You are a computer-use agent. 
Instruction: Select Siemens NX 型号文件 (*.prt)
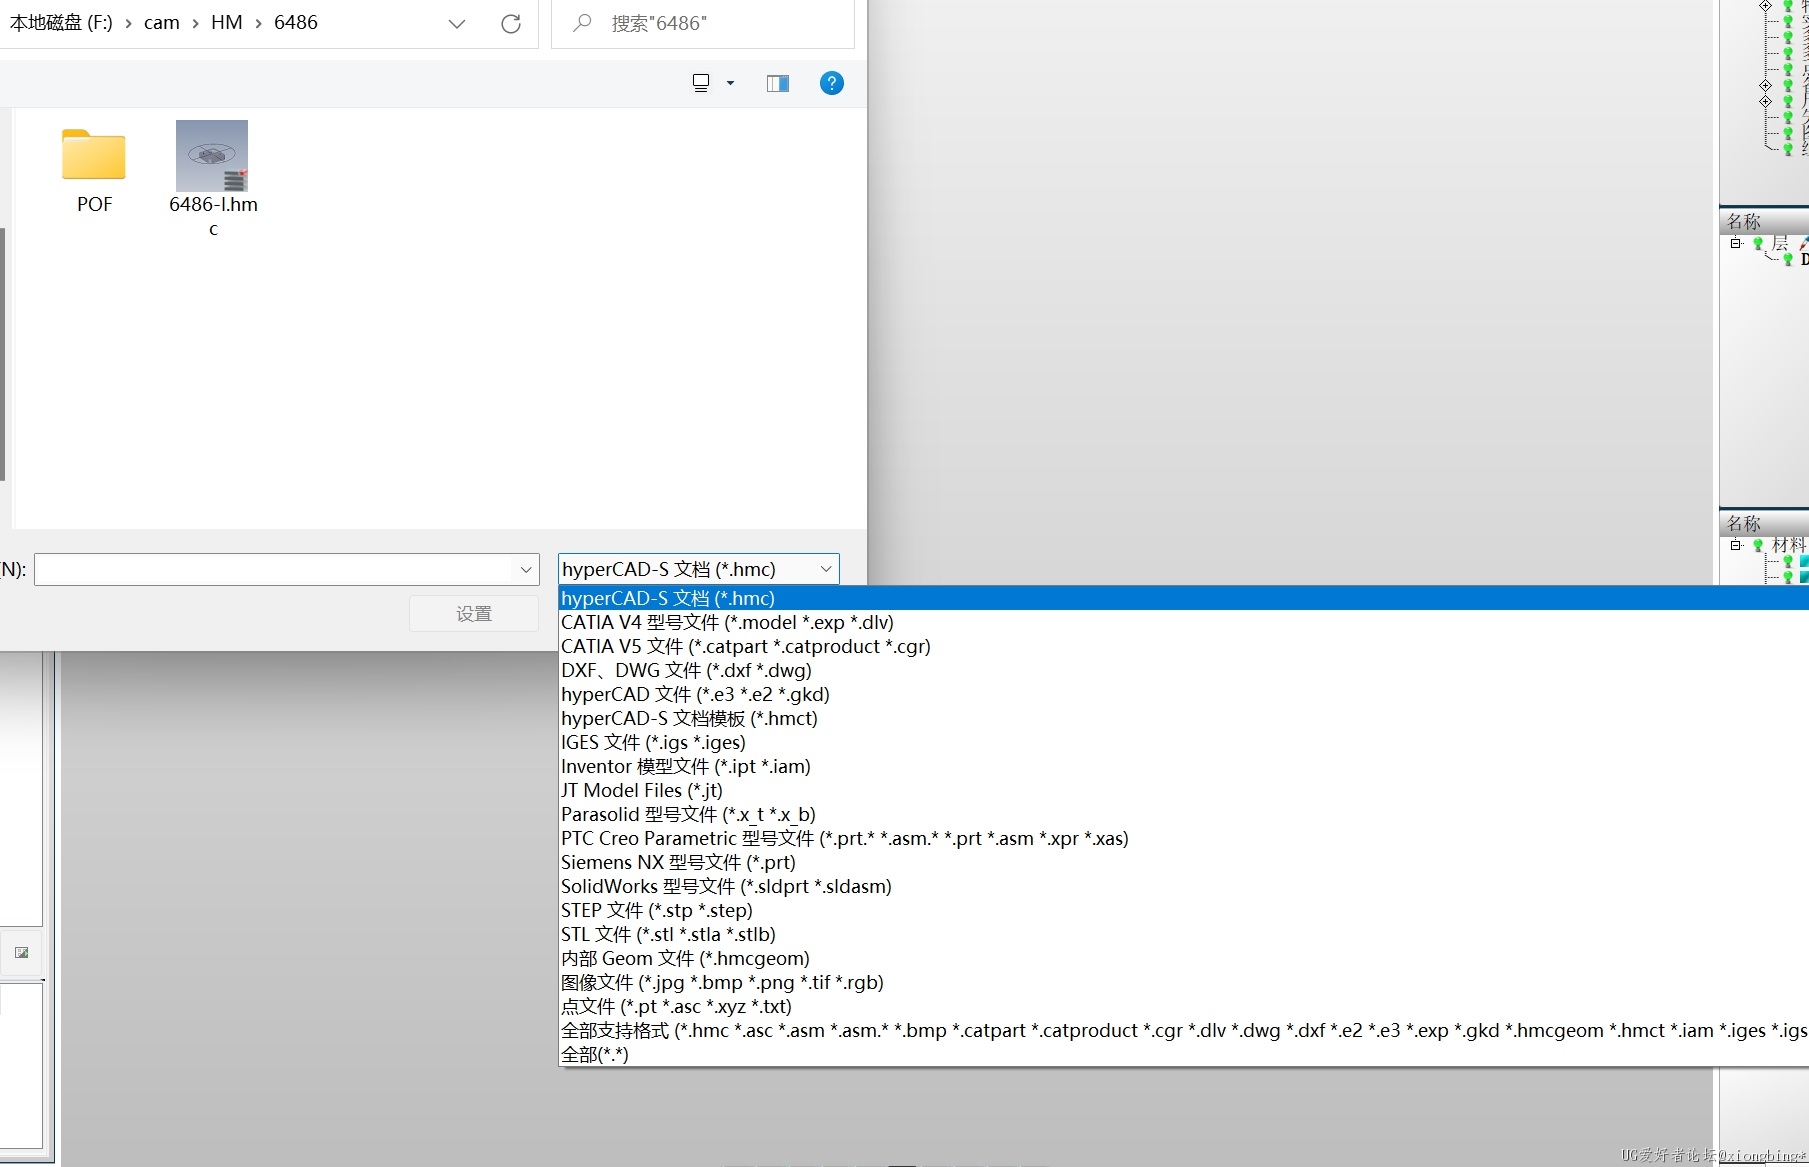[x=1184, y=862]
